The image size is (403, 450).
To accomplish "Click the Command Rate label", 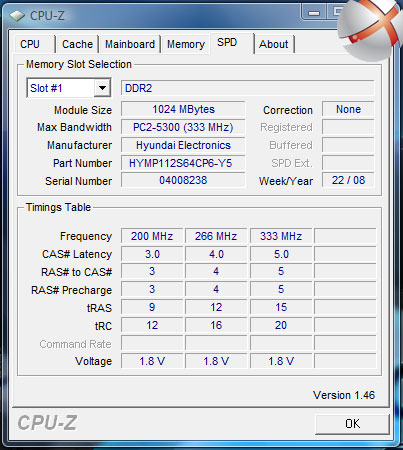I will [75, 344].
